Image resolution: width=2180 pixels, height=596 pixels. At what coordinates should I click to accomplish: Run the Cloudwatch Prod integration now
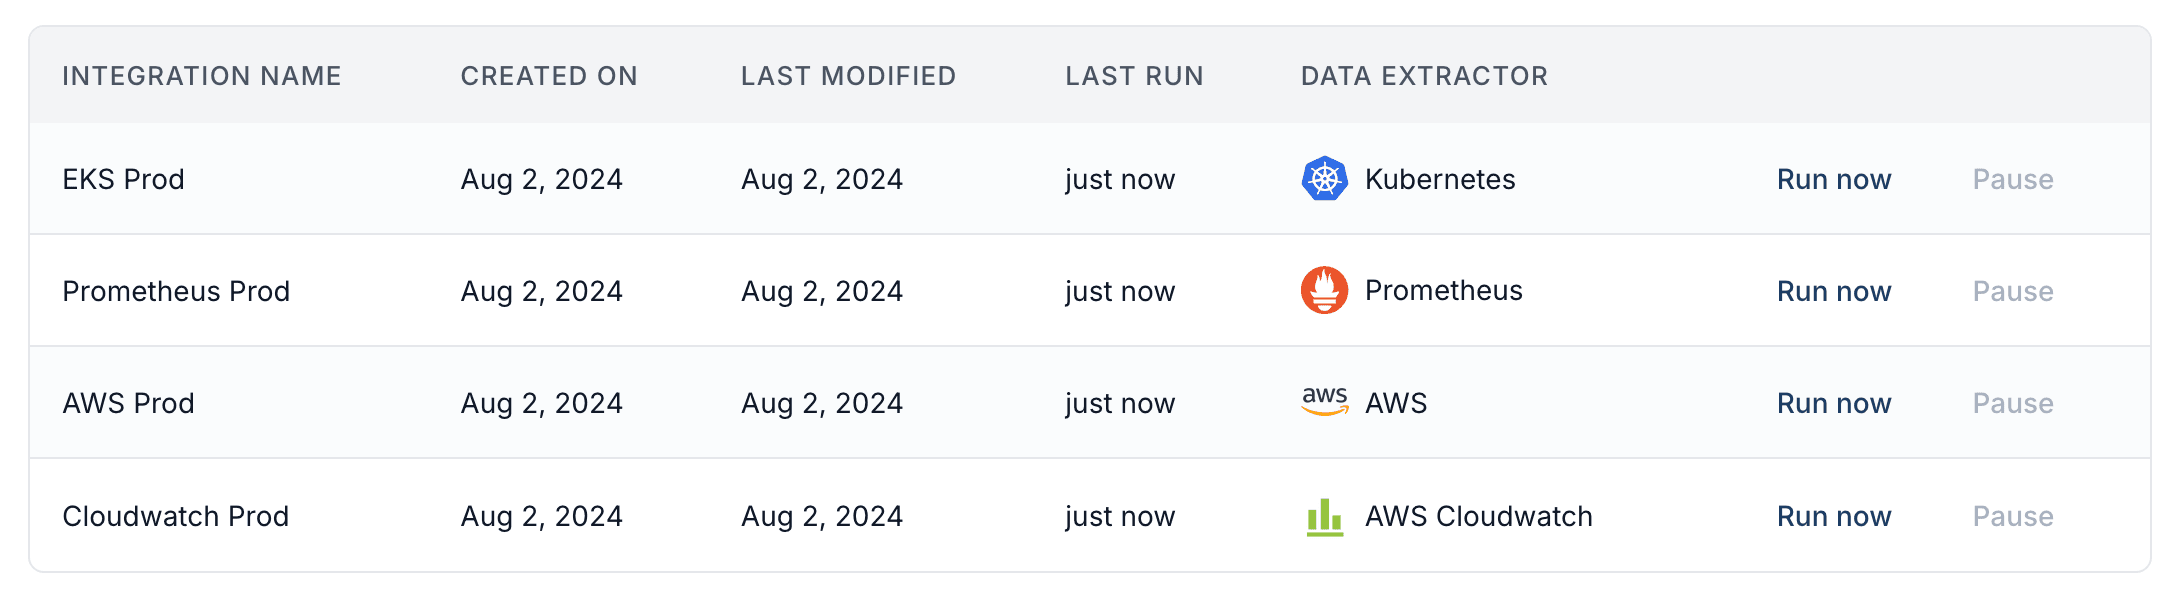point(1834,516)
